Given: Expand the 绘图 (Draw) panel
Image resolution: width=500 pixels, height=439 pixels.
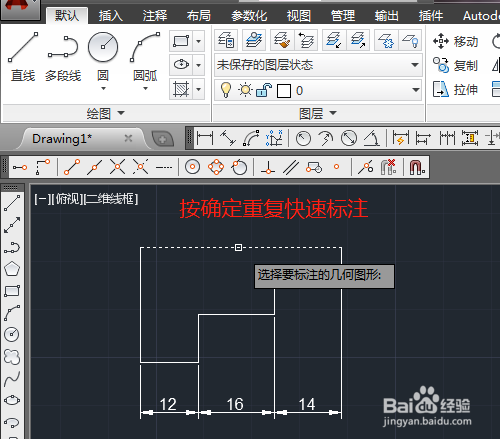Looking at the screenshot, I should (105, 113).
